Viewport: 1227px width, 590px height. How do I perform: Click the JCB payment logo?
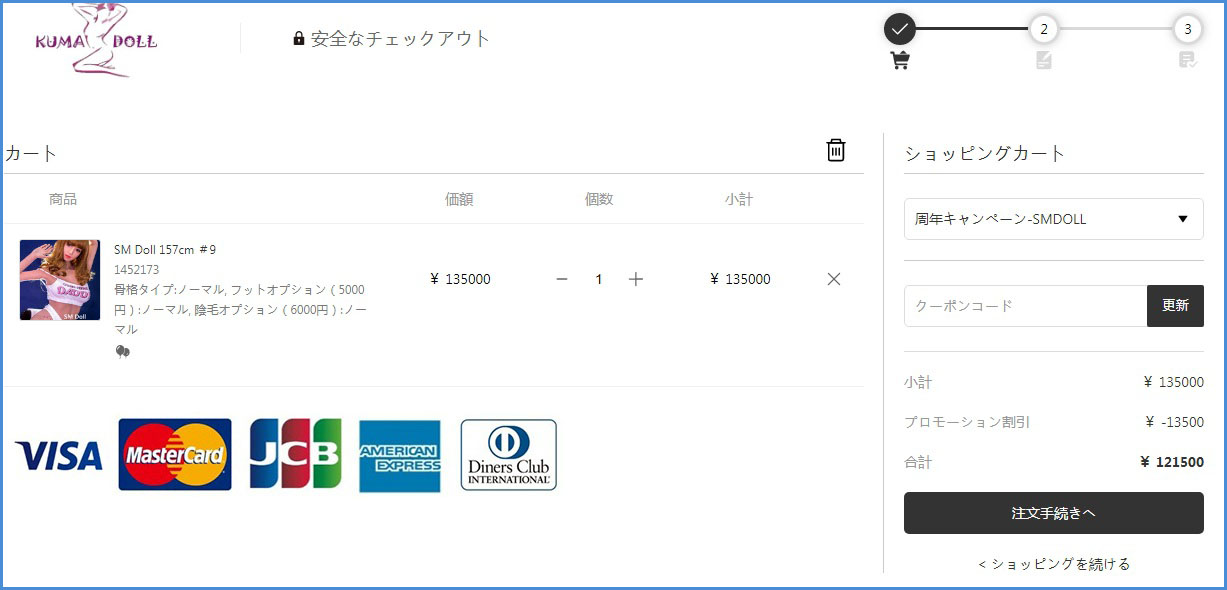tap(295, 454)
